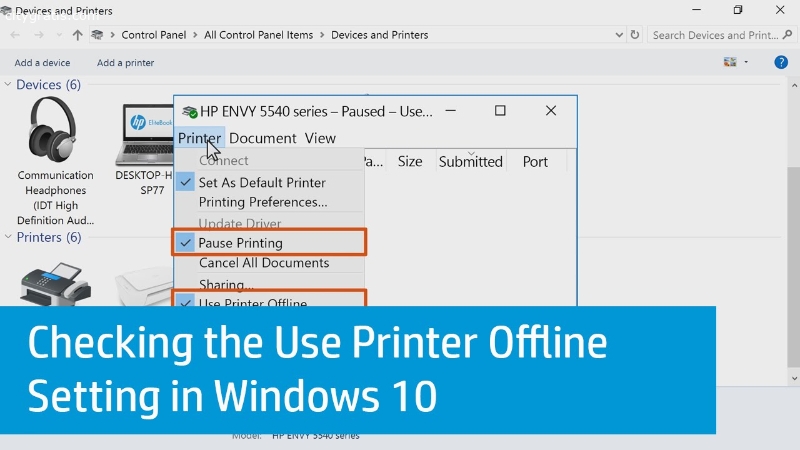
Task: Go up one level with Up arrow
Action: [x=77, y=35]
